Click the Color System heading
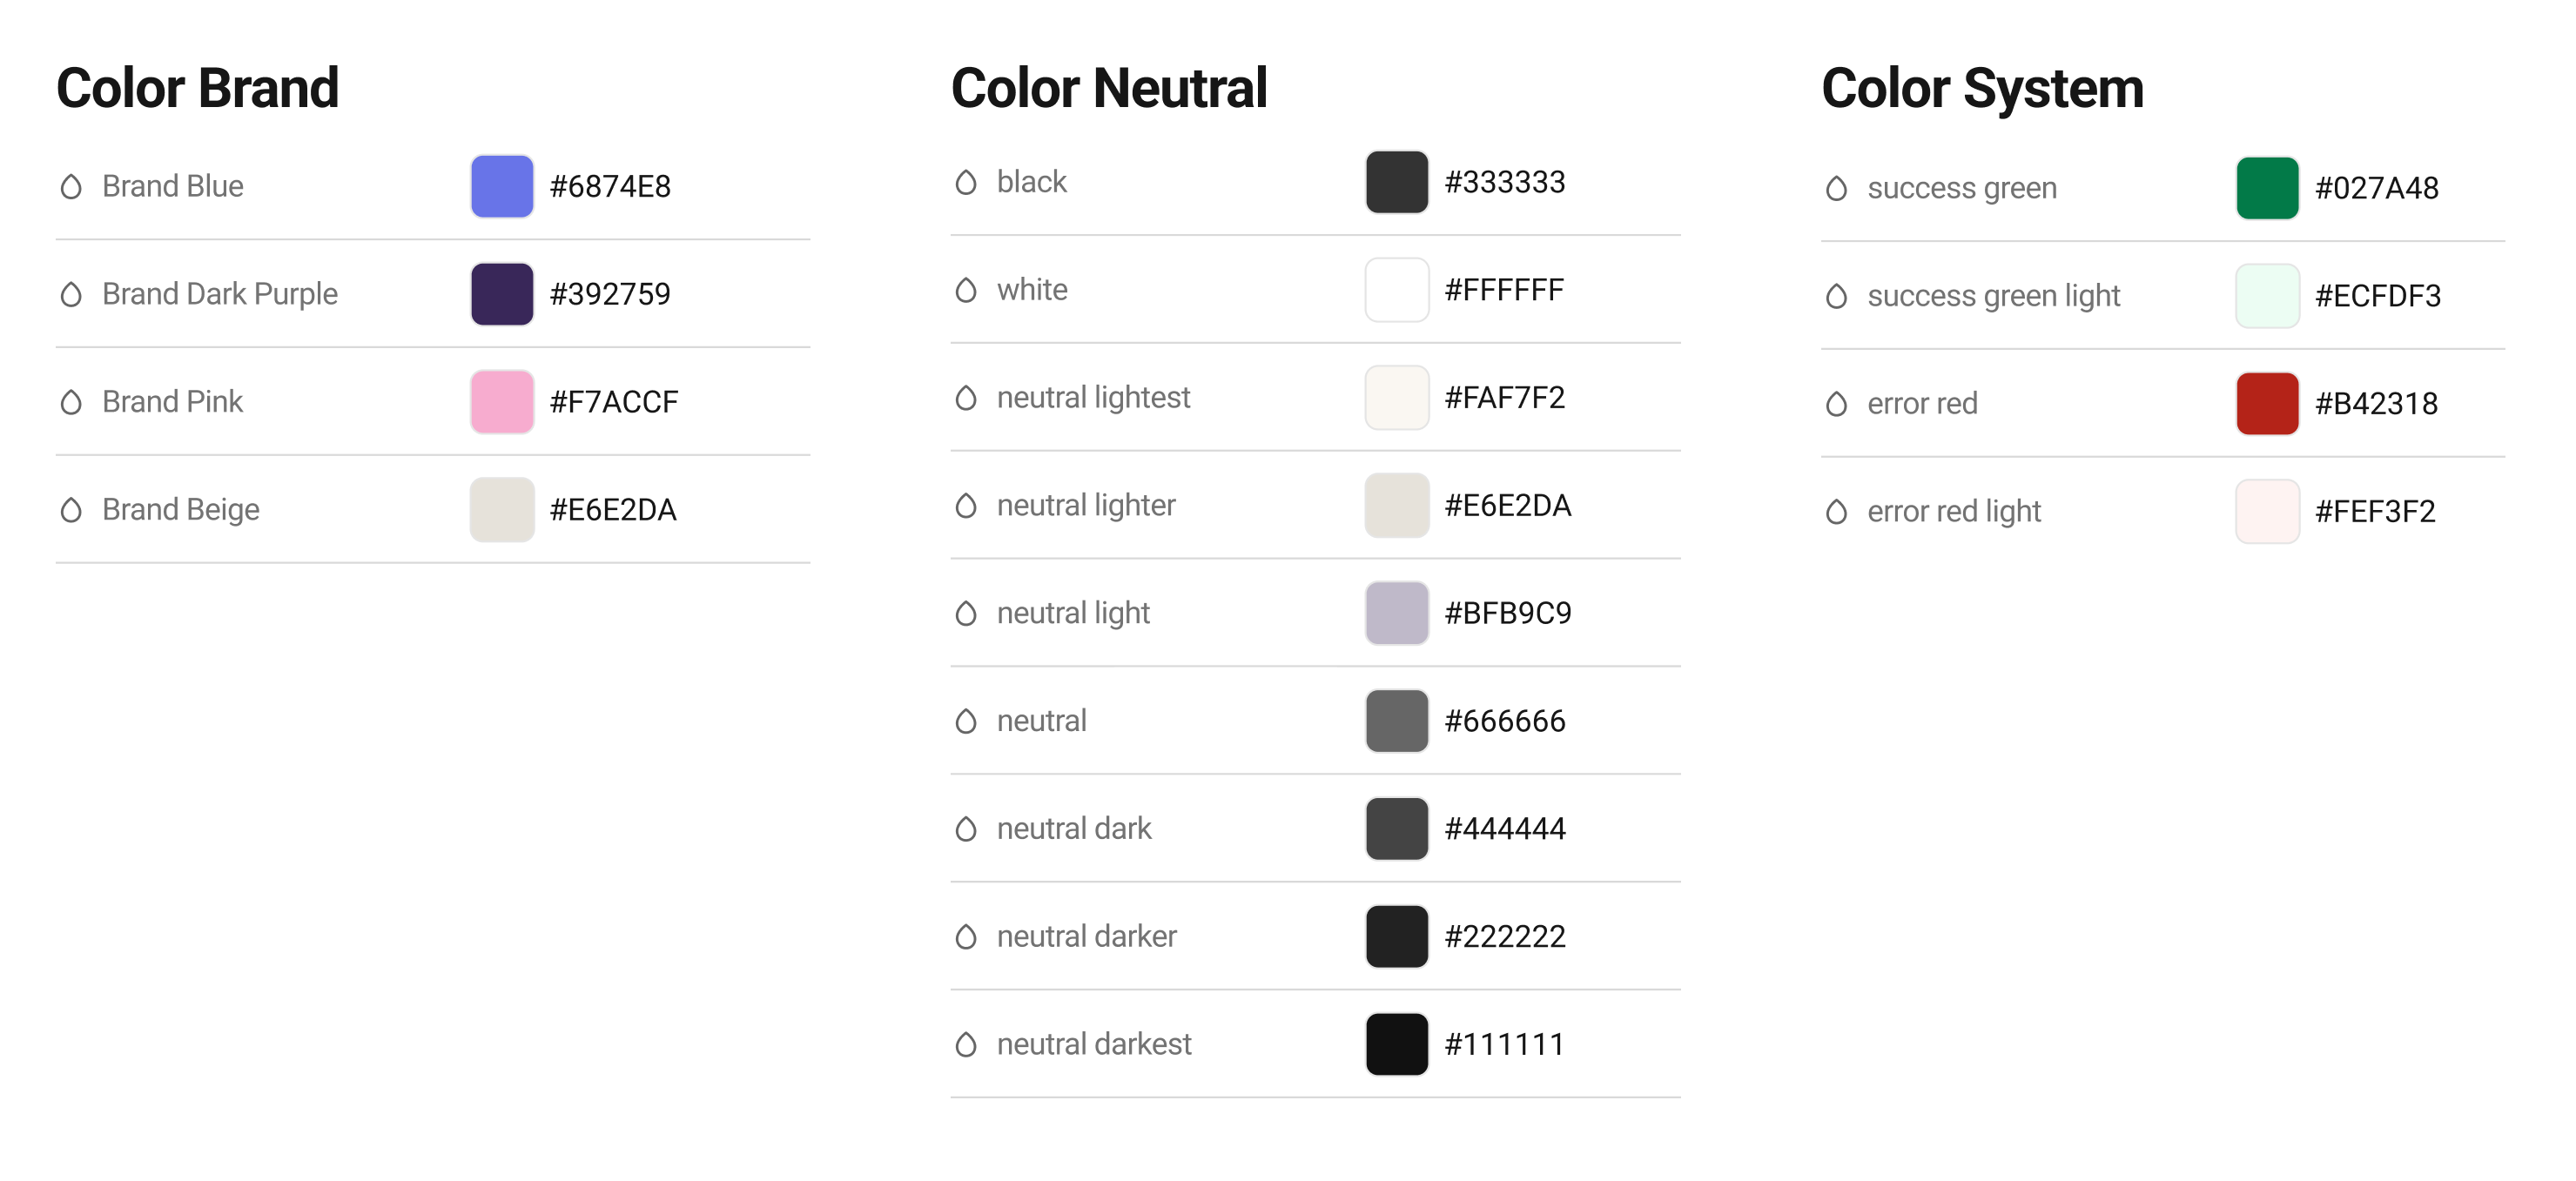 pos(1982,88)
